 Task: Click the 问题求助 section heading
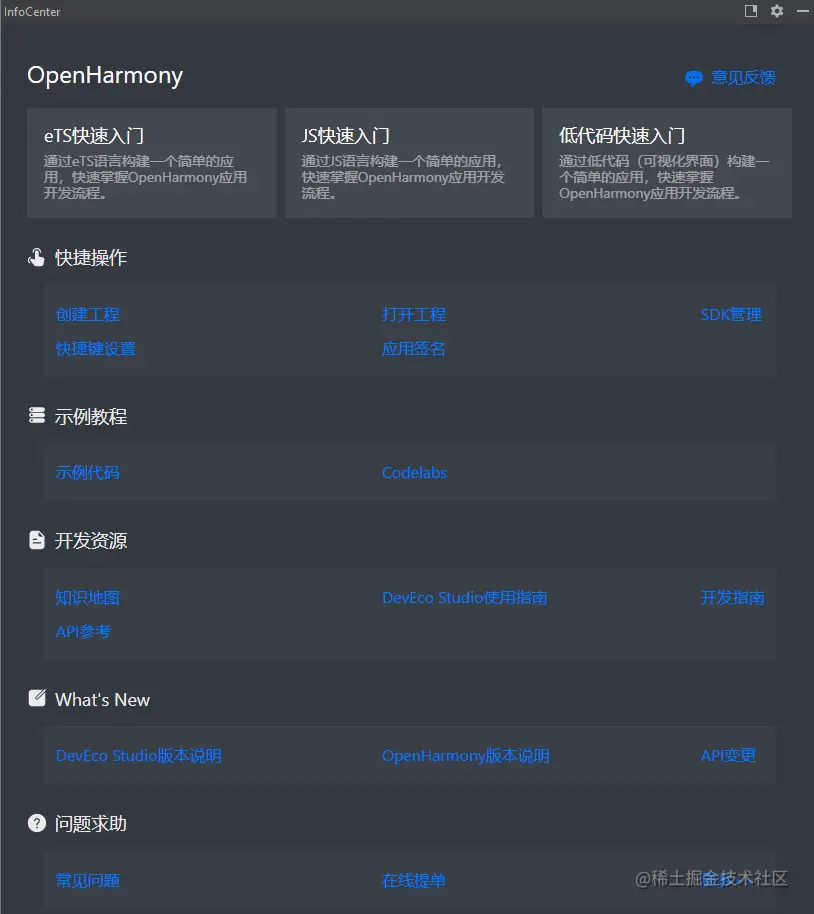point(91,824)
